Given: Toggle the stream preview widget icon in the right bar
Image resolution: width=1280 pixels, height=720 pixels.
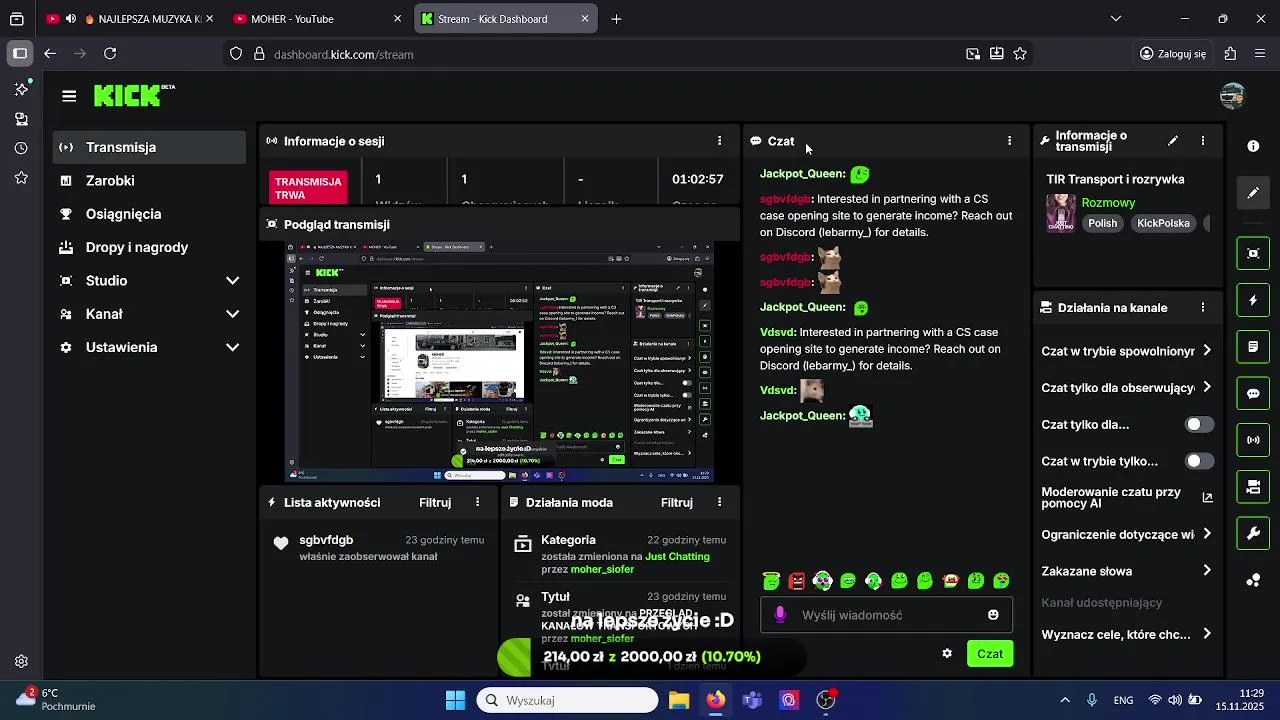Looking at the screenshot, I should pyautogui.click(x=1253, y=254).
